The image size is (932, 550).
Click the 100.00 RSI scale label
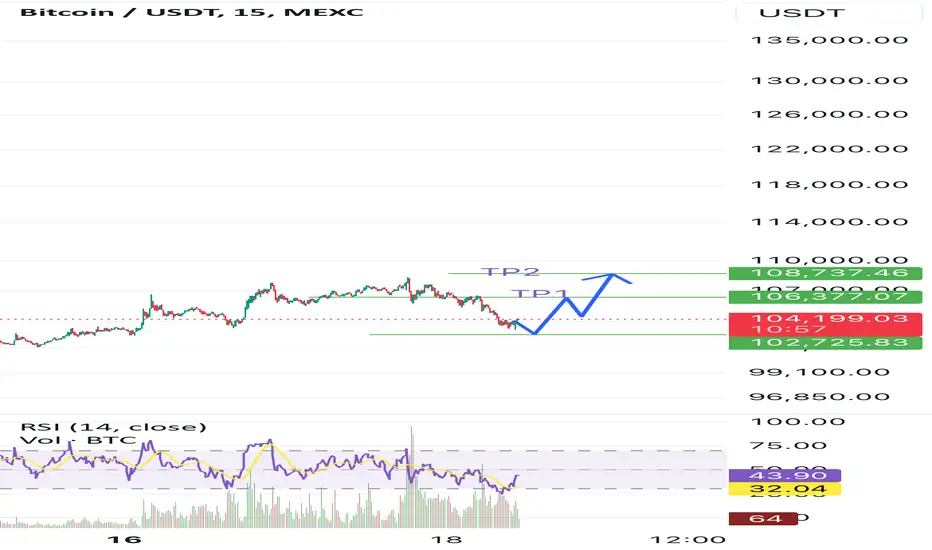pyautogui.click(x=798, y=422)
